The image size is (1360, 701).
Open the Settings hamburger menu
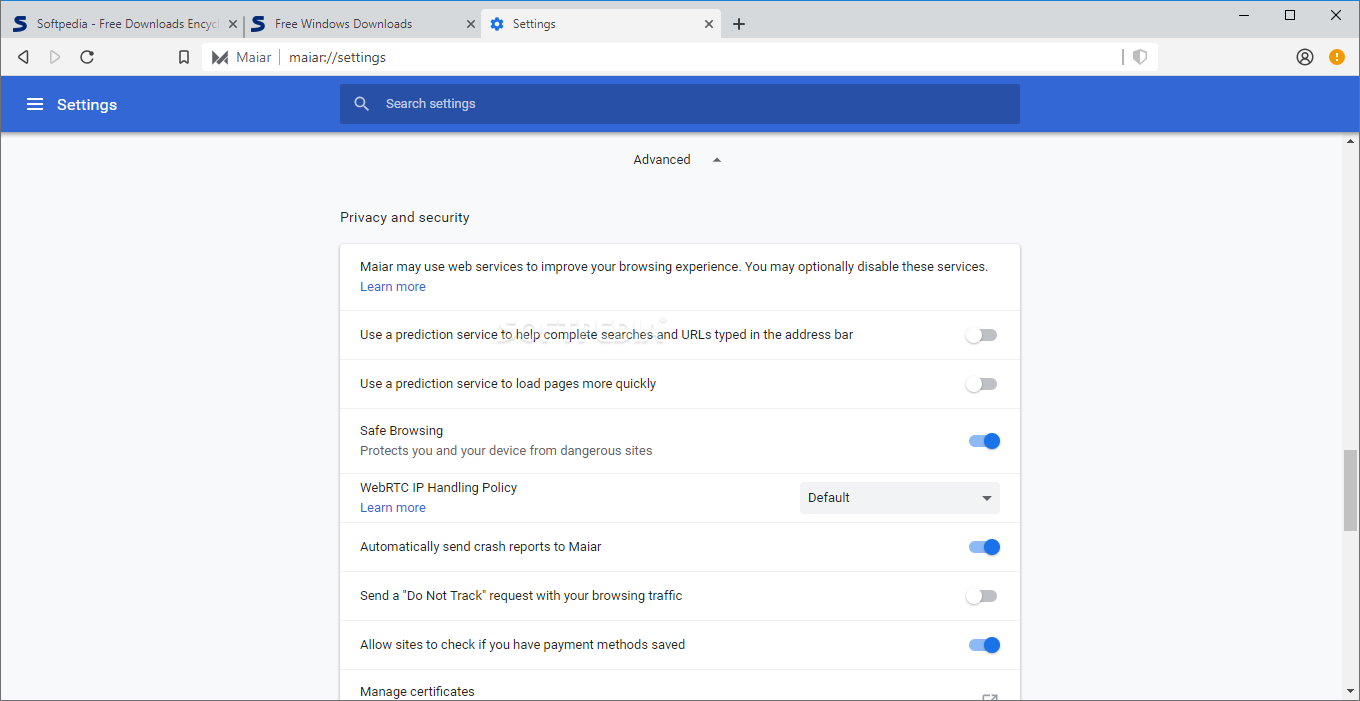pos(35,104)
